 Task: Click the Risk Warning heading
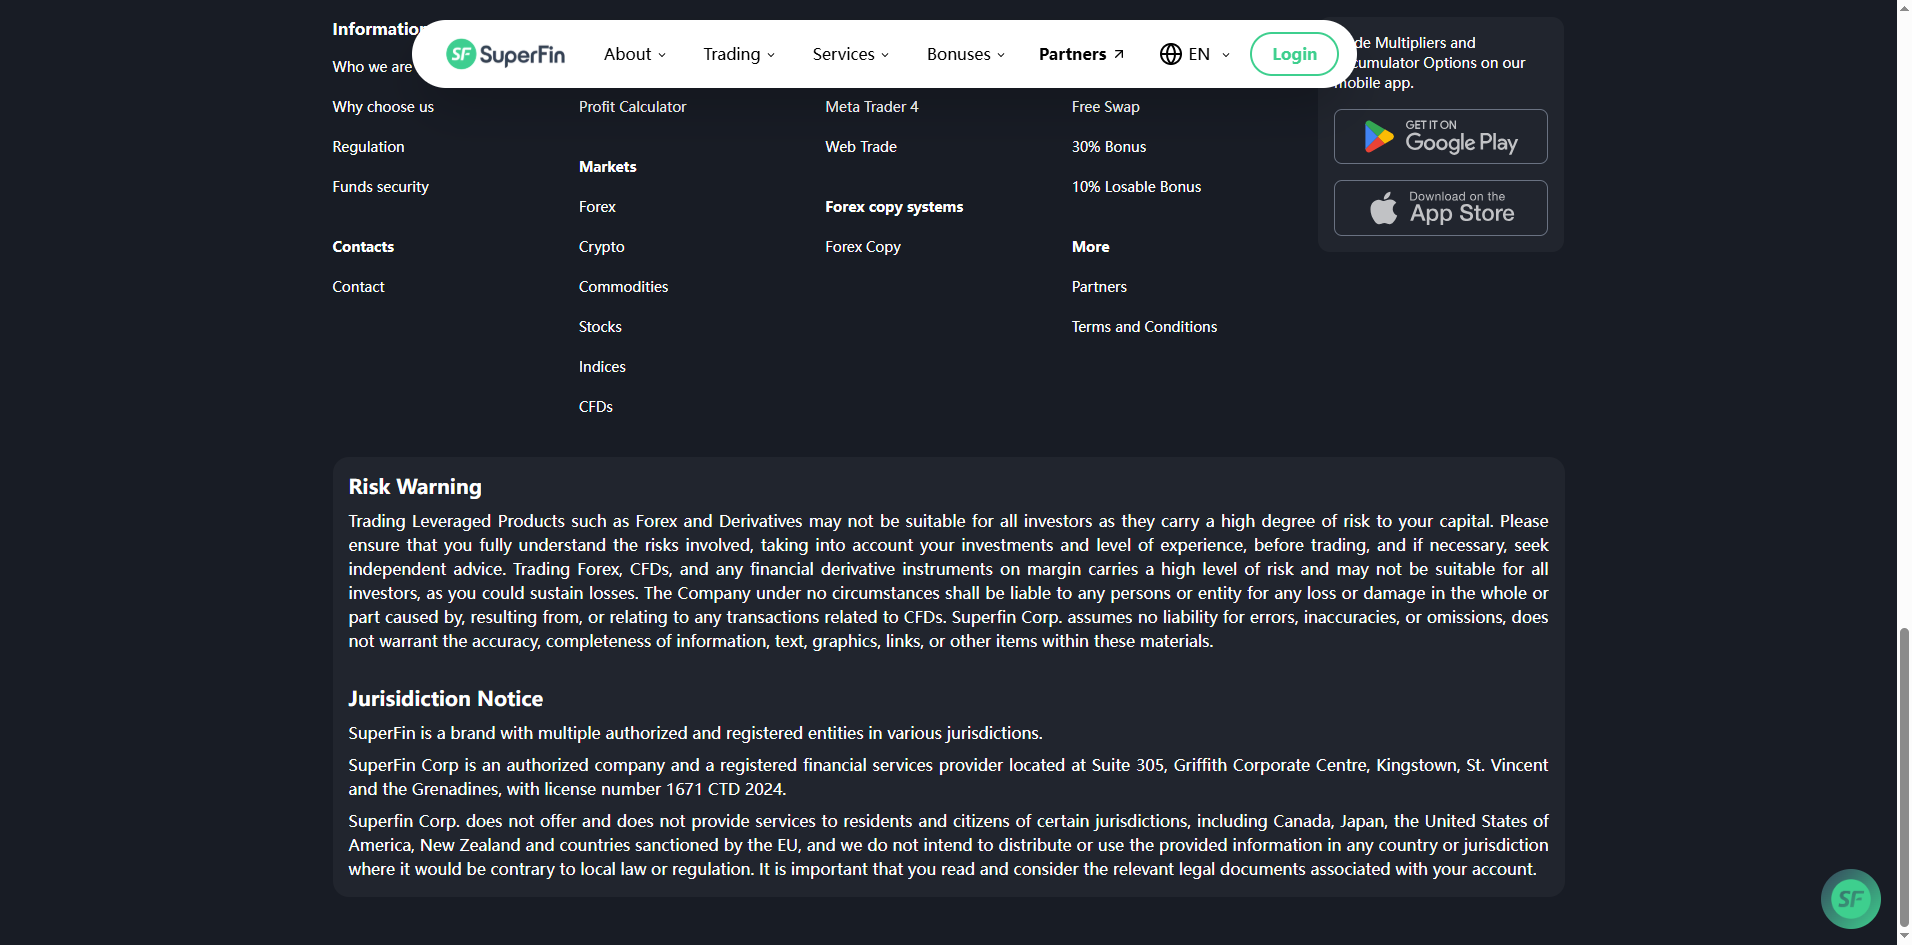point(415,487)
